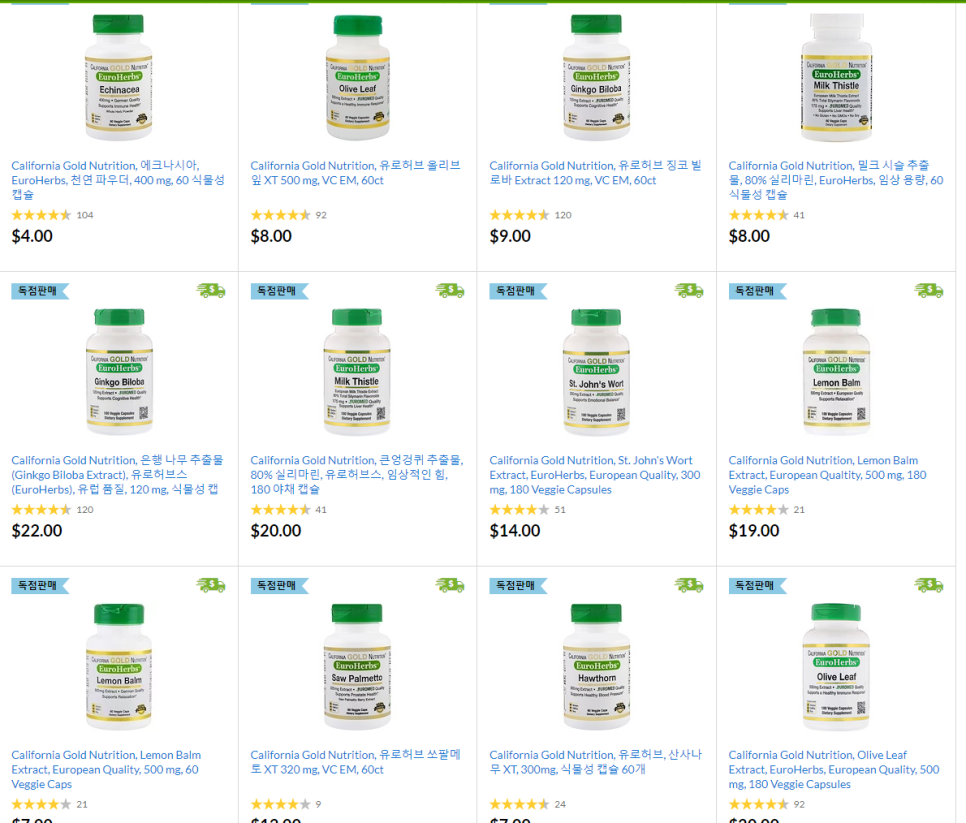Click truck icon on Olive Leaf 180 capsules card

click(x=928, y=585)
